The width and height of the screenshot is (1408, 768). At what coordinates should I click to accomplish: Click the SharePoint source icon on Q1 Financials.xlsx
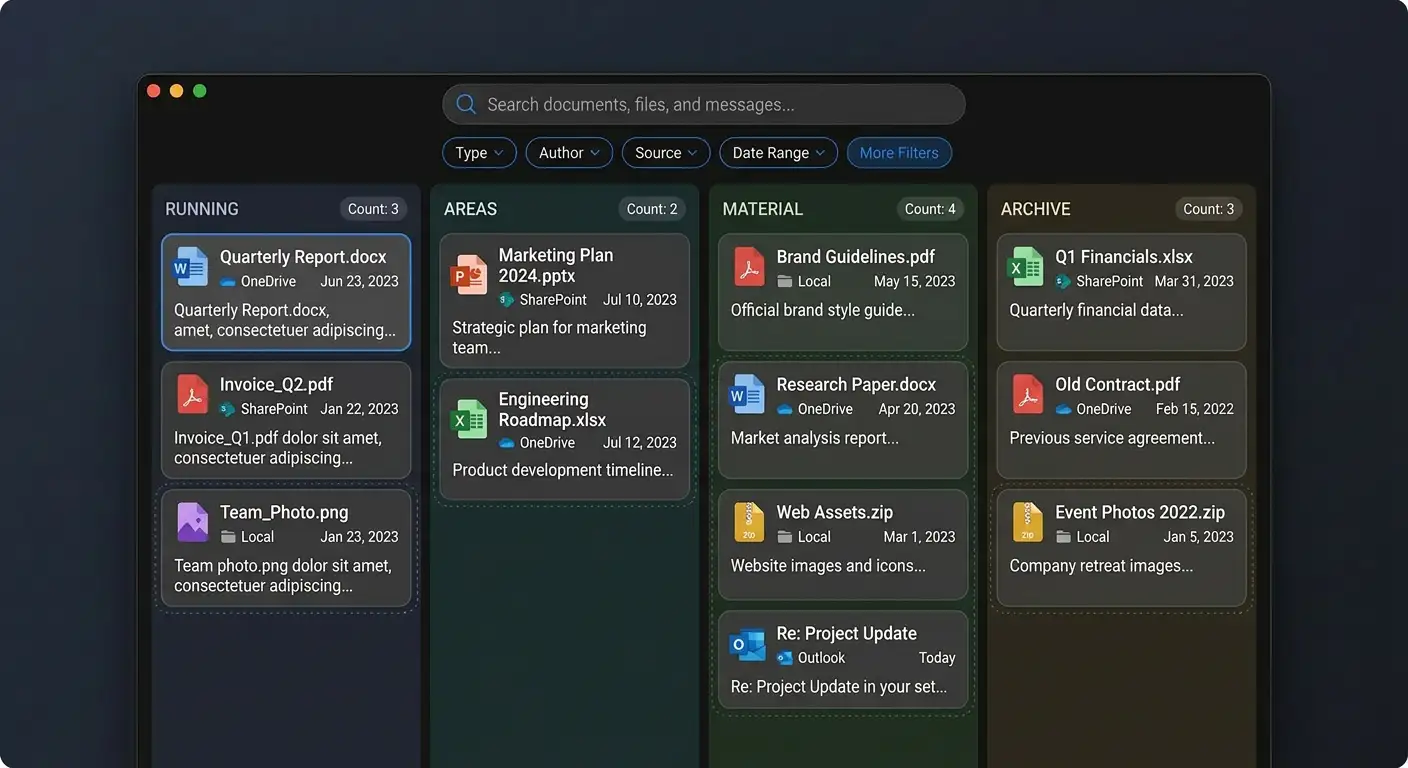point(1064,282)
